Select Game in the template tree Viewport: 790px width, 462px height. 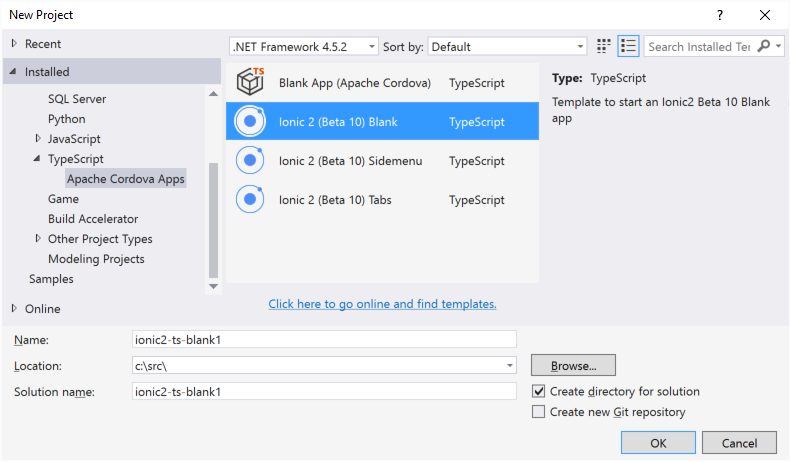pyautogui.click(x=63, y=199)
